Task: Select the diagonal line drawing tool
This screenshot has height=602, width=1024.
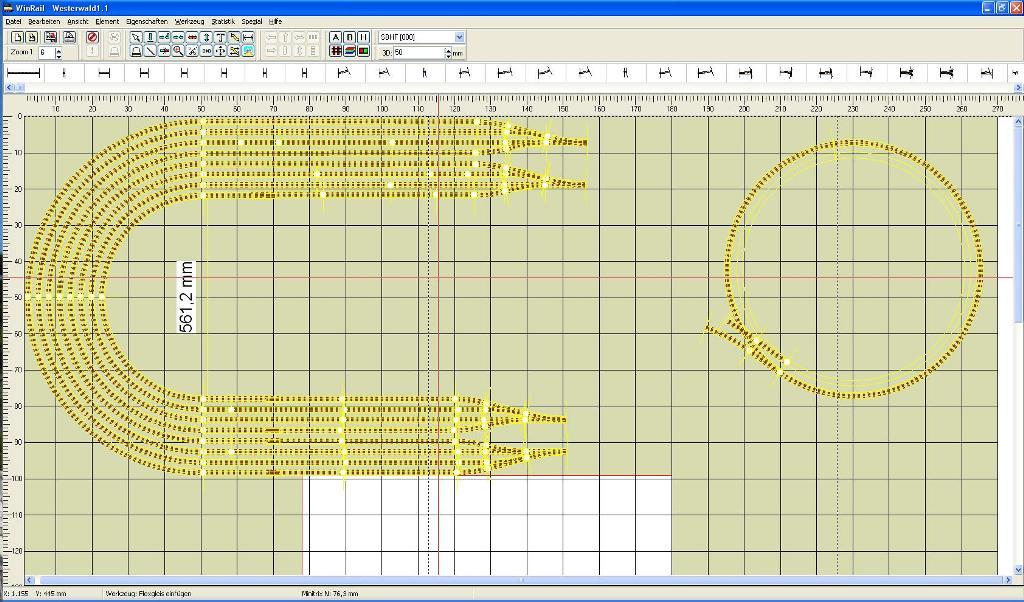Action: [x=150, y=51]
